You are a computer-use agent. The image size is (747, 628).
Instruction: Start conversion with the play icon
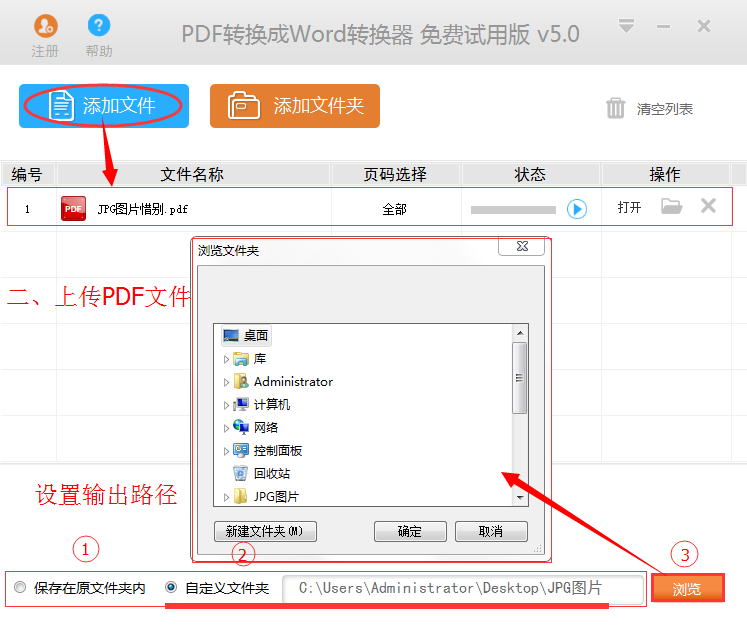coord(577,209)
